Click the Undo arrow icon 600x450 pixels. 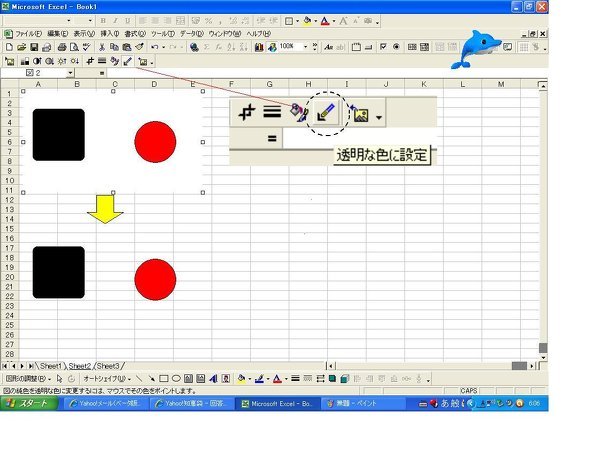point(155,47)
